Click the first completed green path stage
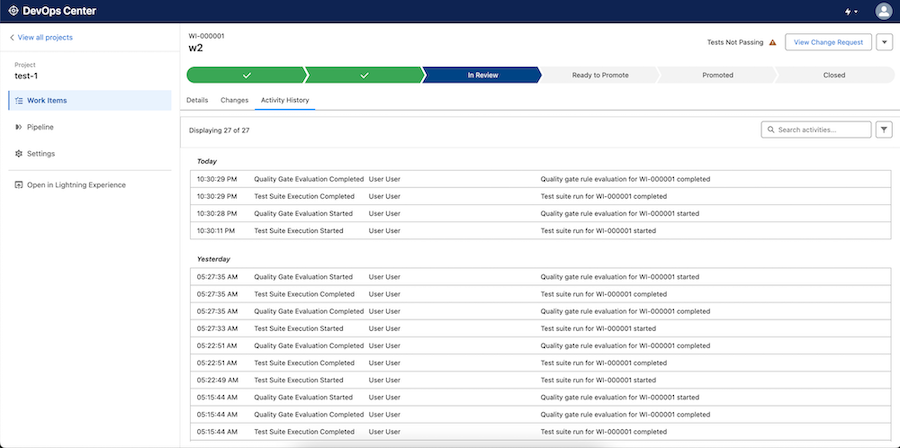 pyautogui.click(x=246, y=75)
